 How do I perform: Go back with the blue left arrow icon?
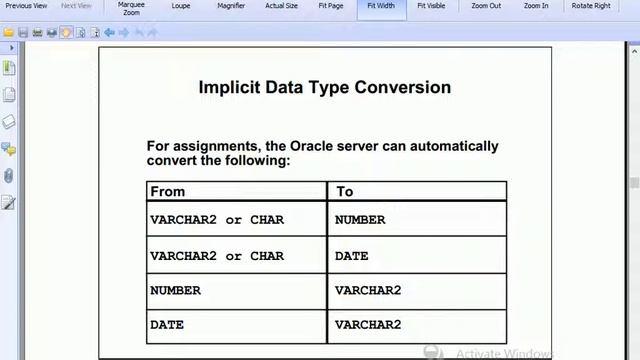click(109, 32)
